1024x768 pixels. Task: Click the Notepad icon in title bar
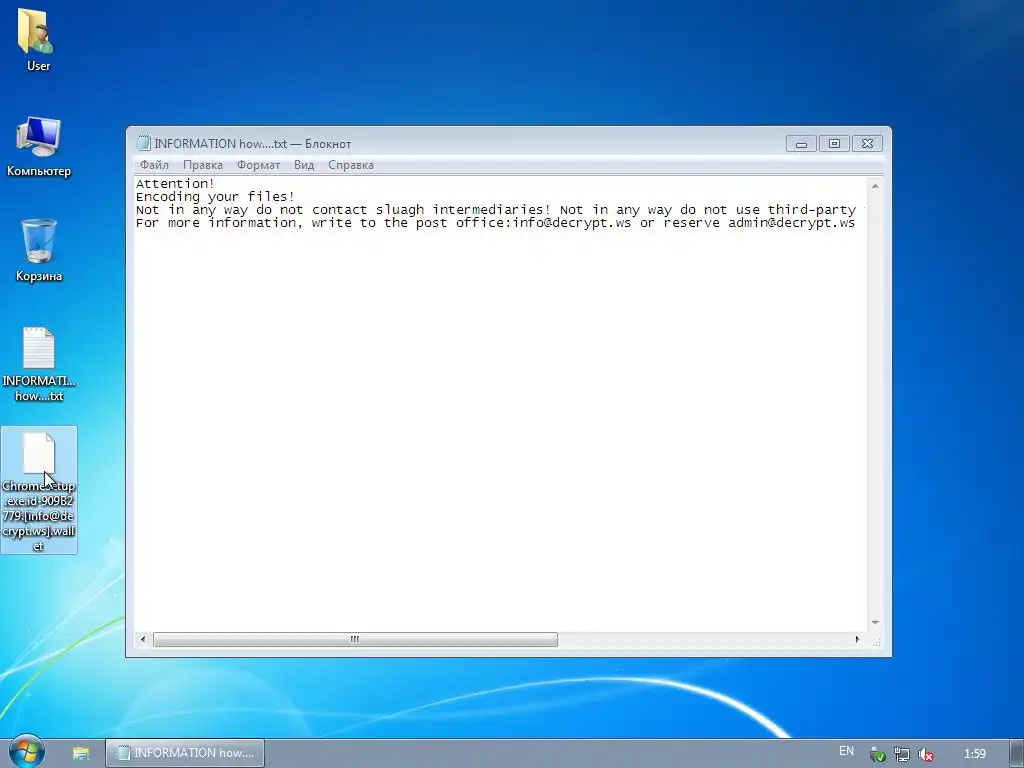pyautogui.click(x=143, y=143)
